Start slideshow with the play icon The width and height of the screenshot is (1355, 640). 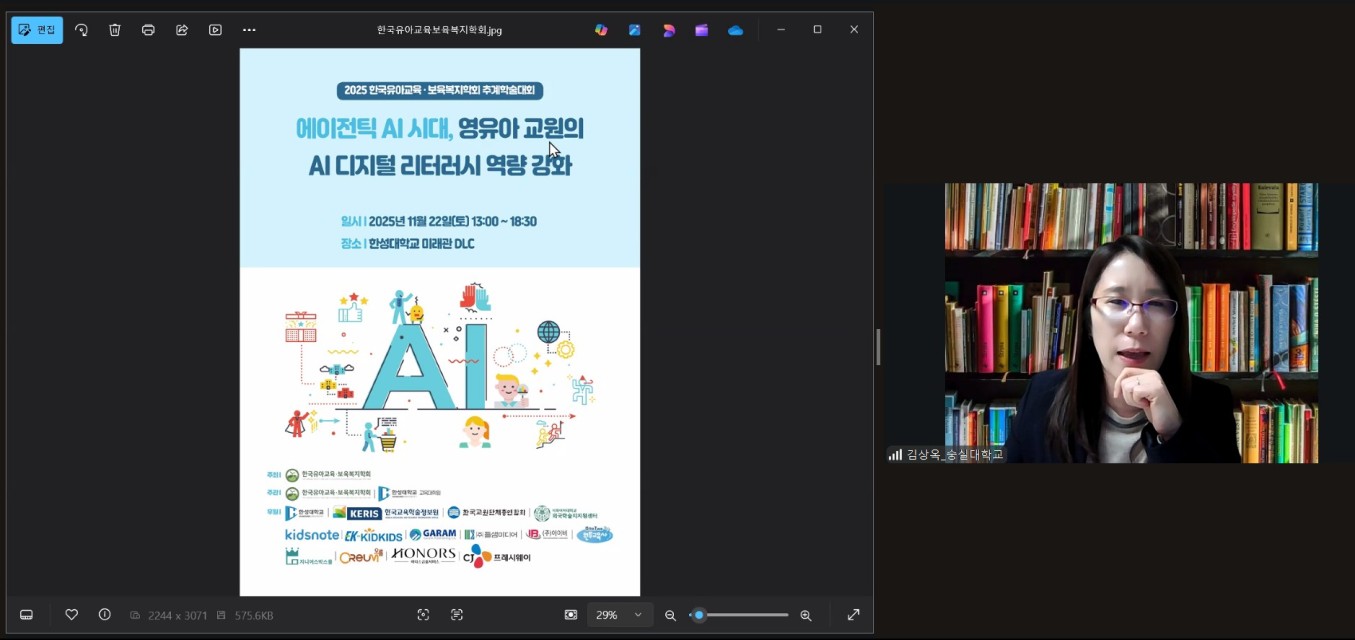[215, 30]
